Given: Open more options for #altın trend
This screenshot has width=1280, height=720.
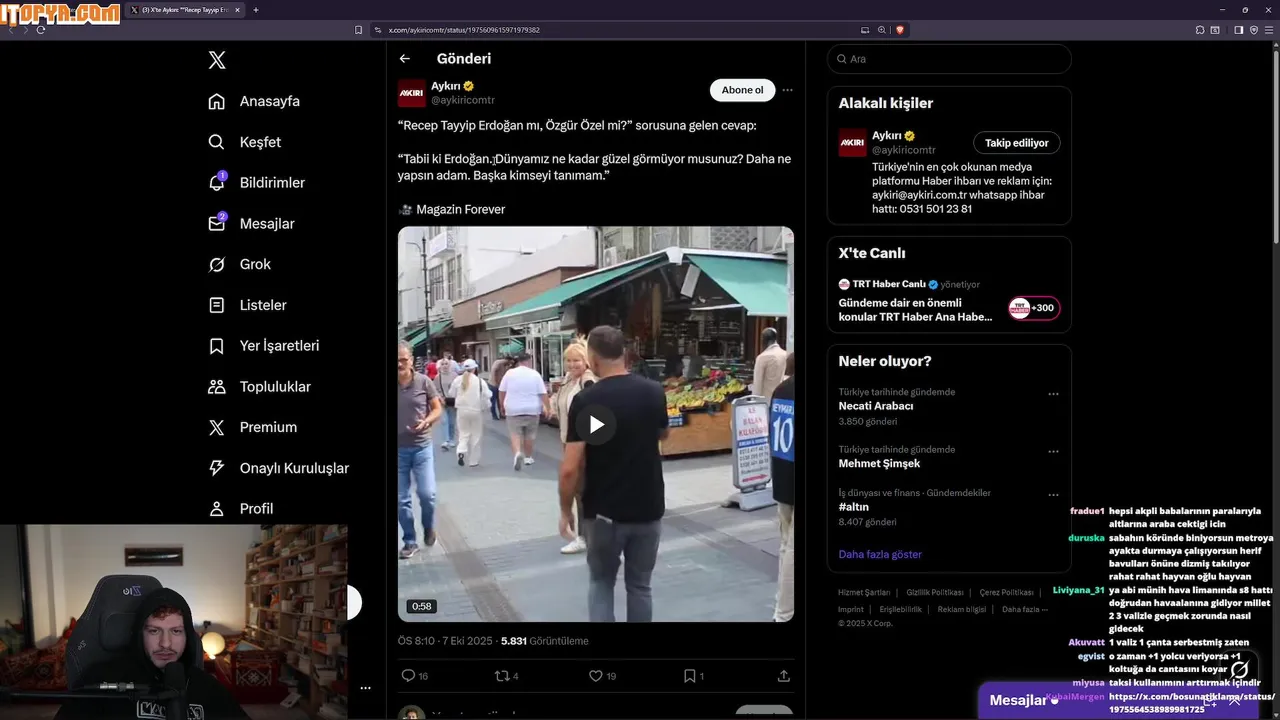Looking at the screenshot, I should click(x=1053, y=495).
